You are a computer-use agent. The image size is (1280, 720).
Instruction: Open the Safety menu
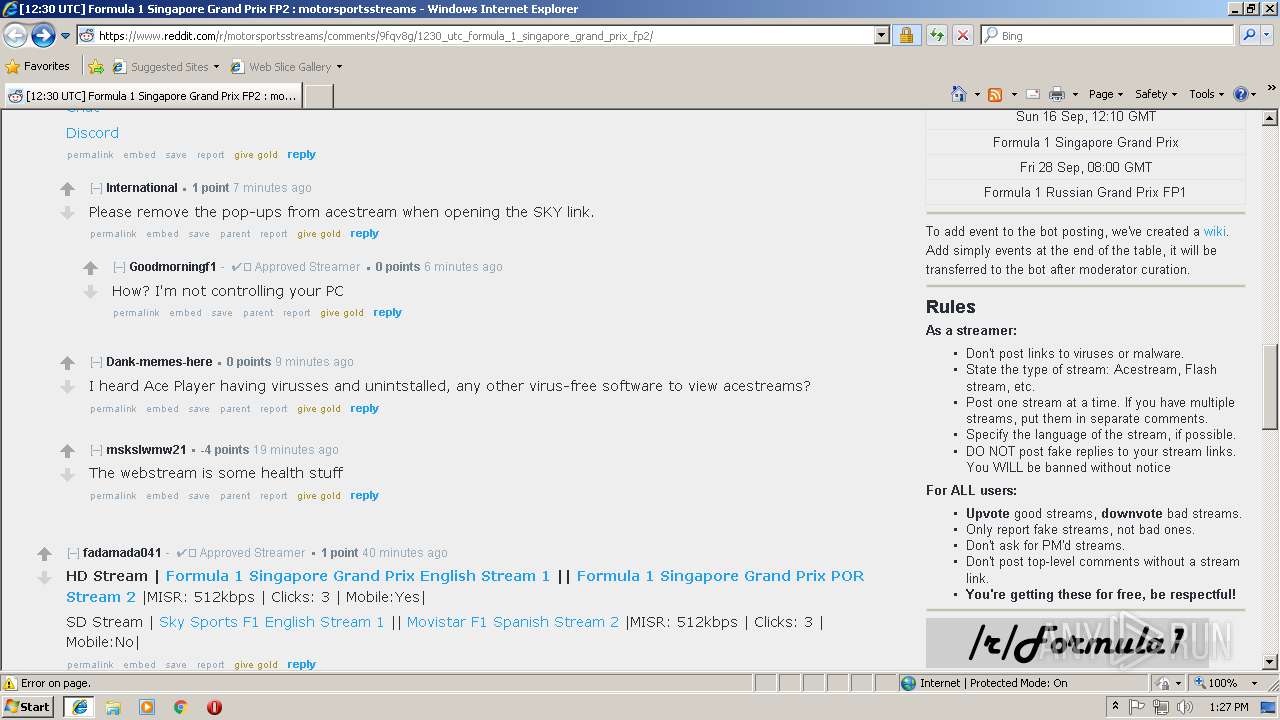click(x=1155, y=94)
